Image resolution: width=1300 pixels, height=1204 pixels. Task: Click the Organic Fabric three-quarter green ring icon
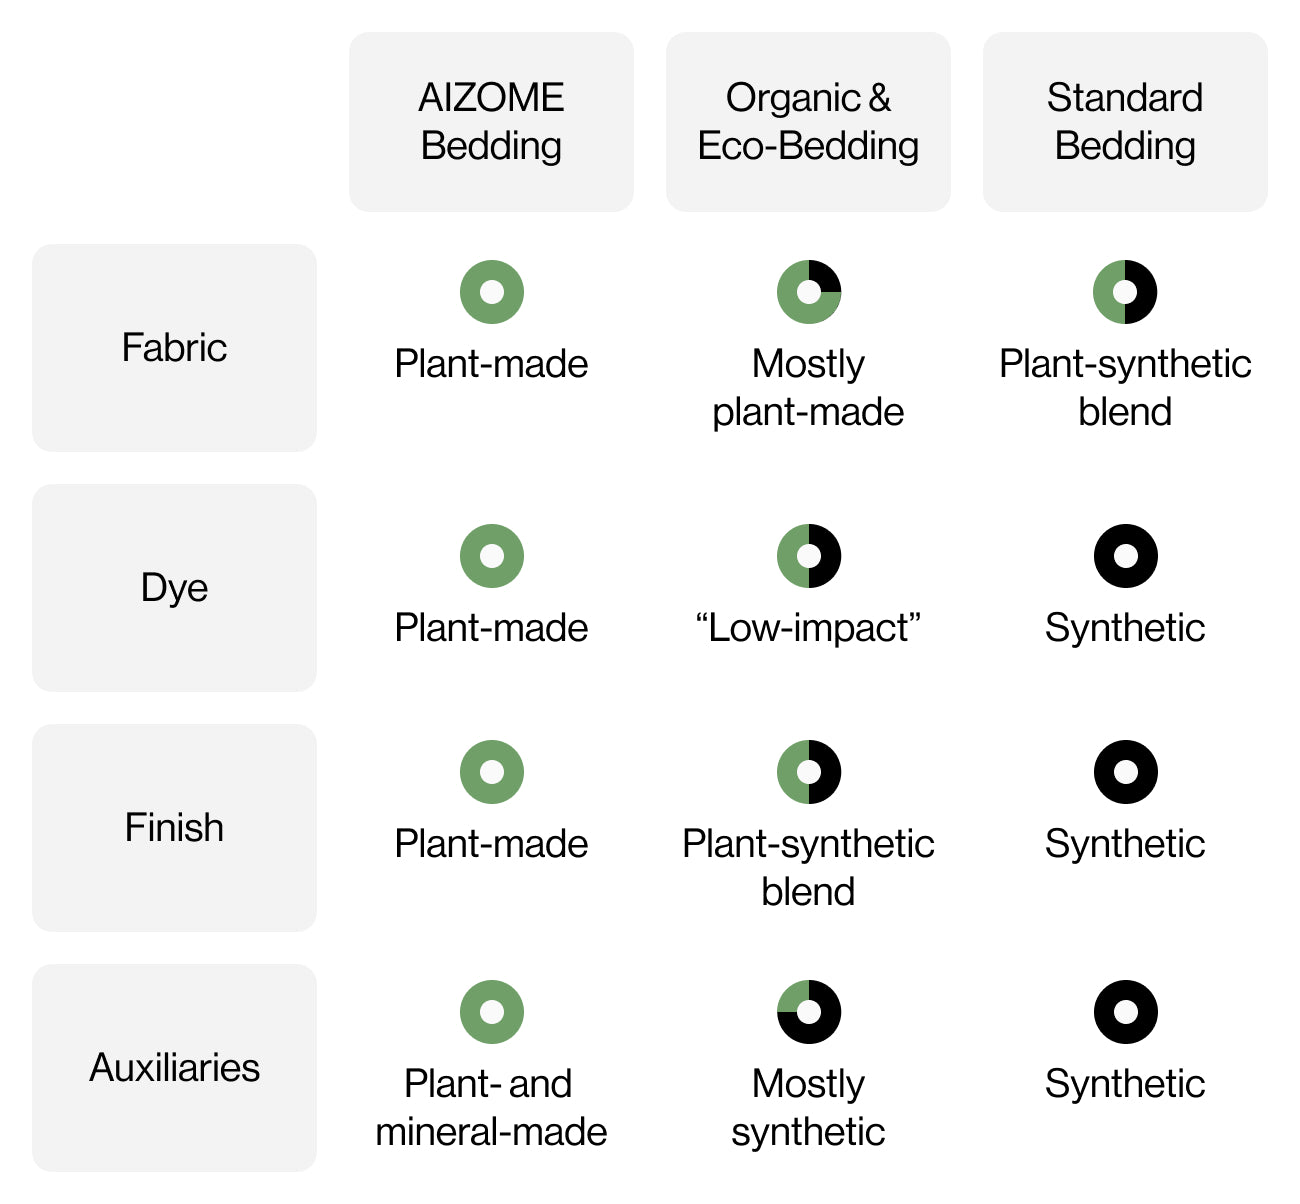tap(808, 292)
